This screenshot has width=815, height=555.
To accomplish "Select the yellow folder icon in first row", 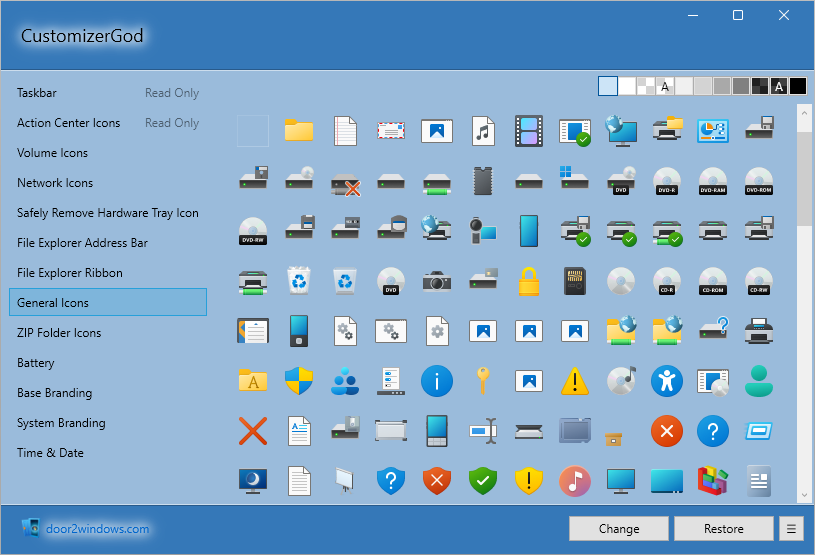I will (299, 130).
